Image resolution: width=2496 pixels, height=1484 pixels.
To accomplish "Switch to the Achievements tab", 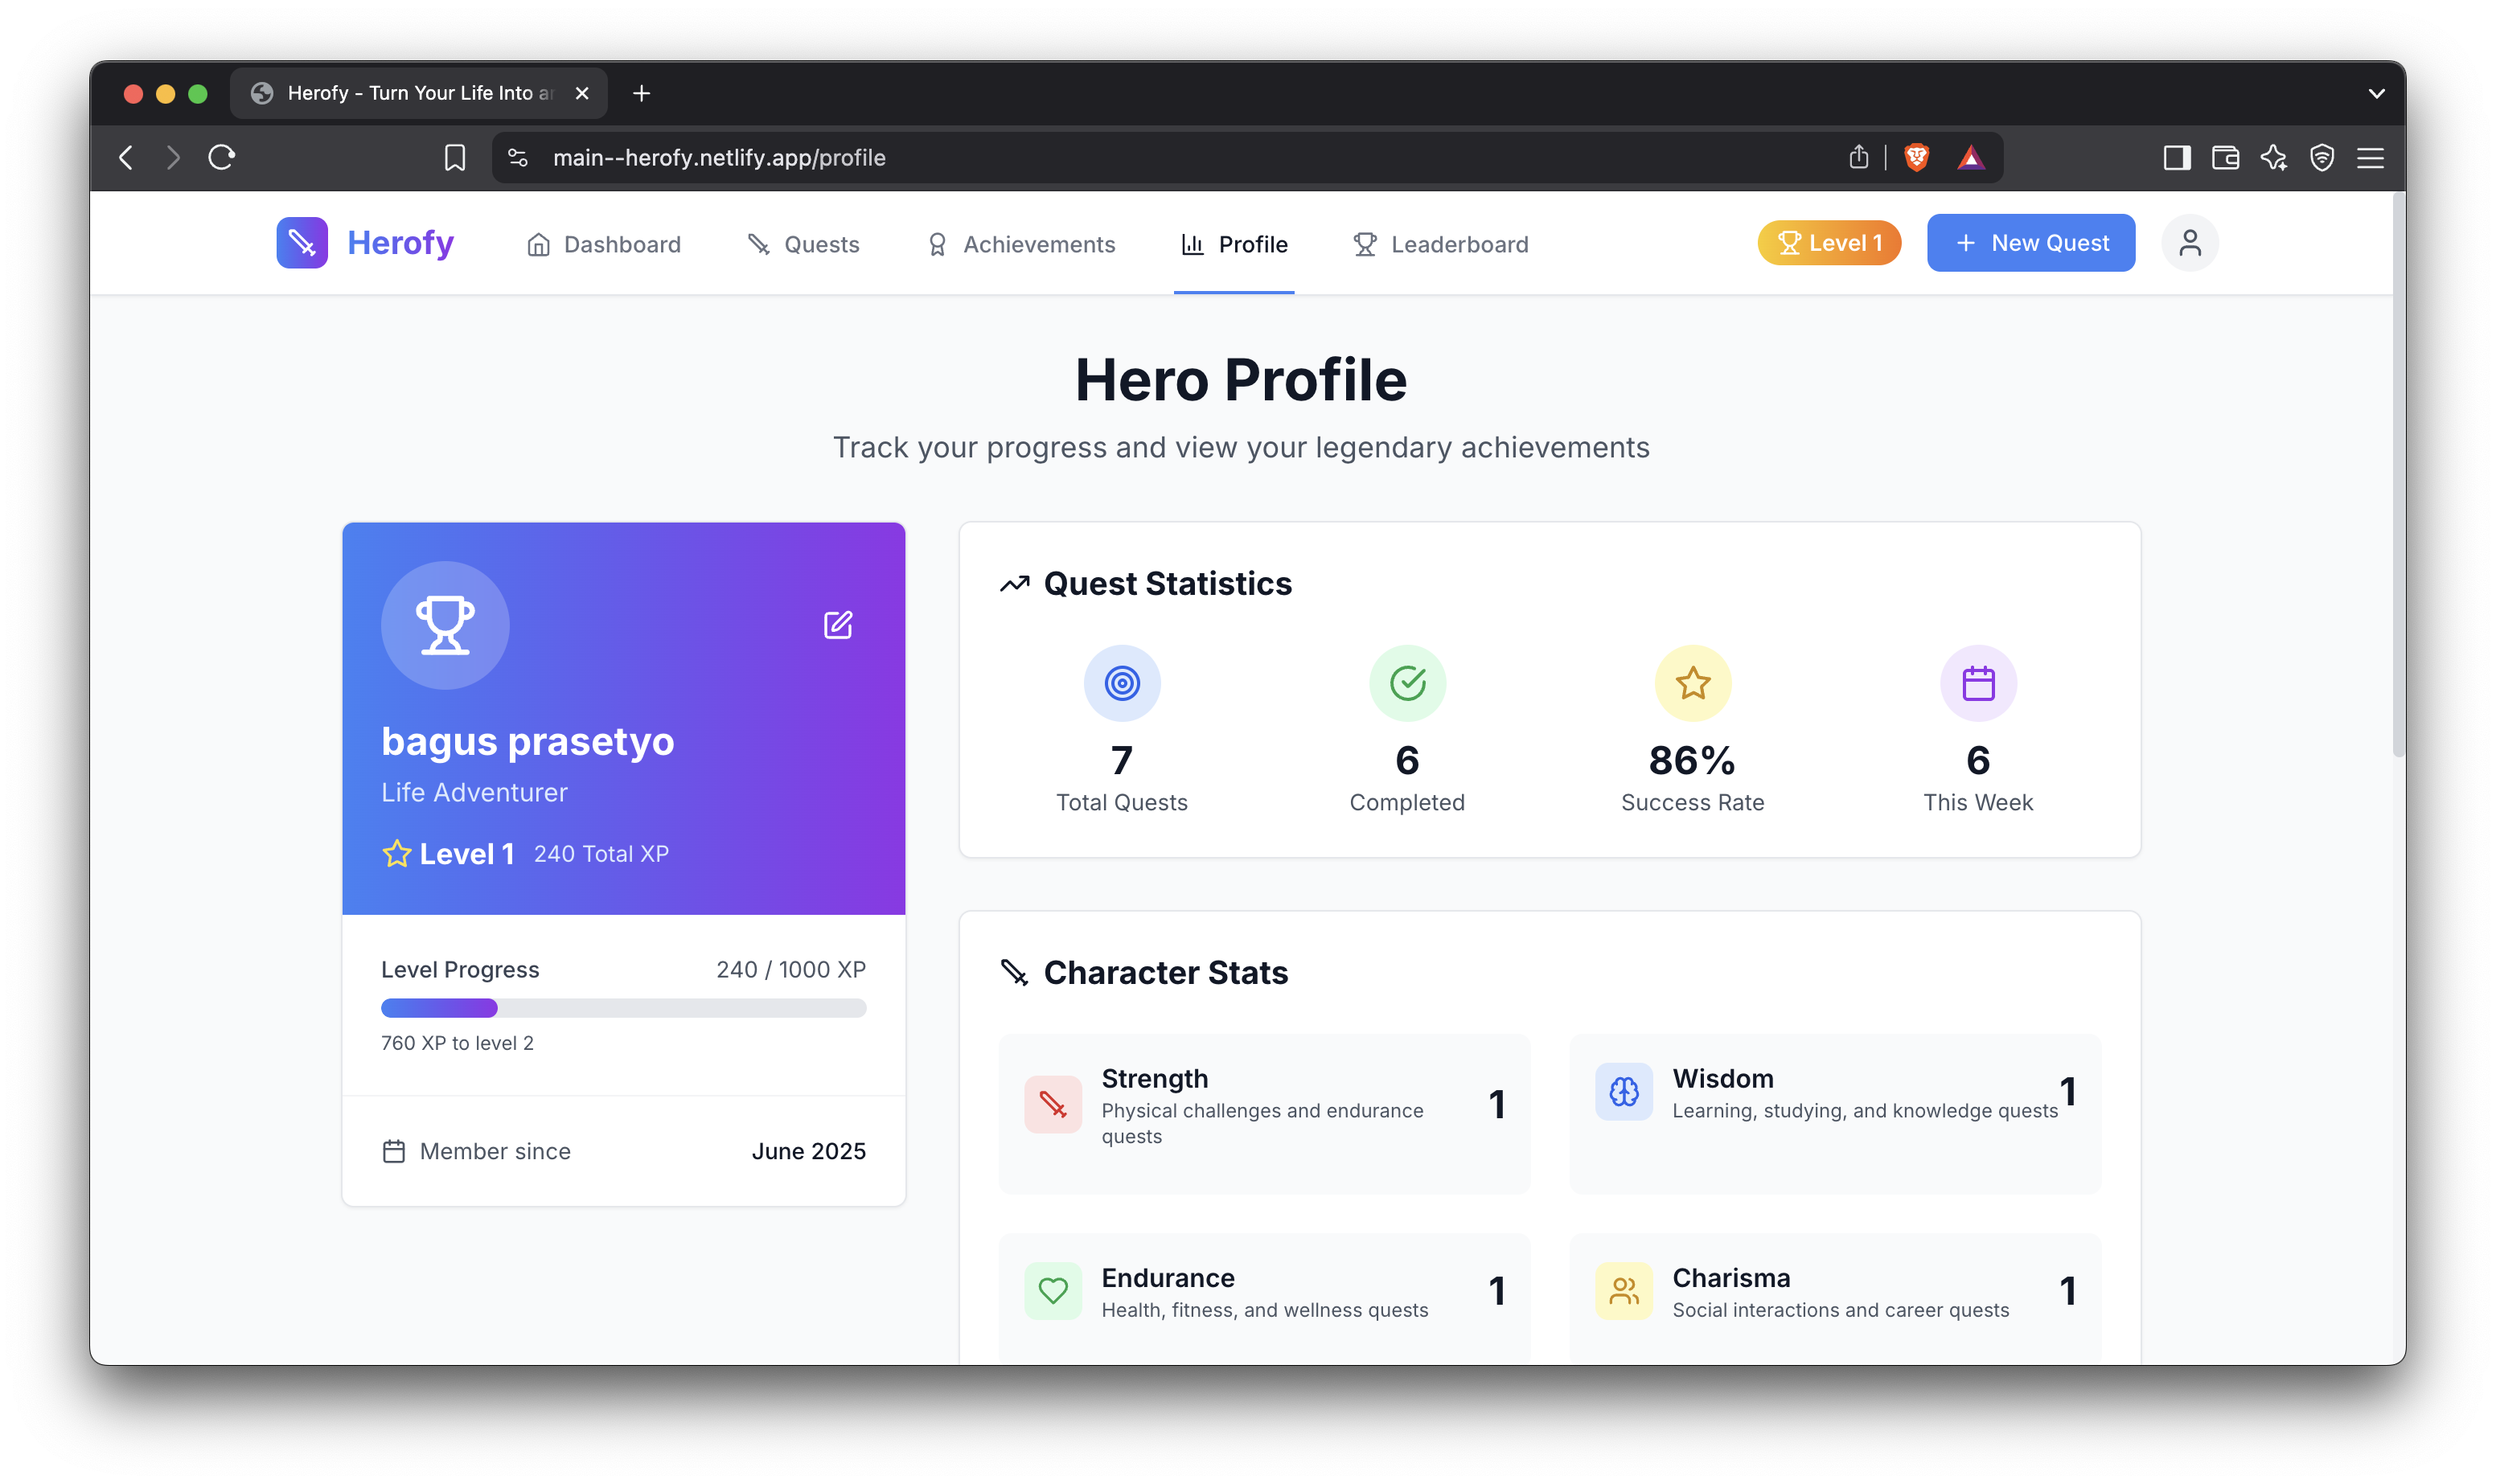I will [x=1020, y=244].
